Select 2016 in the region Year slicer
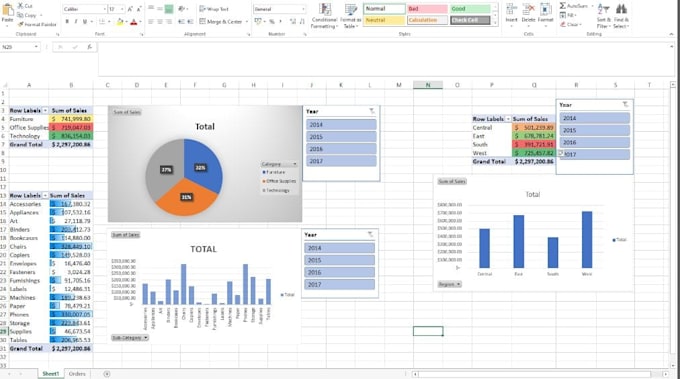Screen dimensions: 680x379 (x=594, y=142)
